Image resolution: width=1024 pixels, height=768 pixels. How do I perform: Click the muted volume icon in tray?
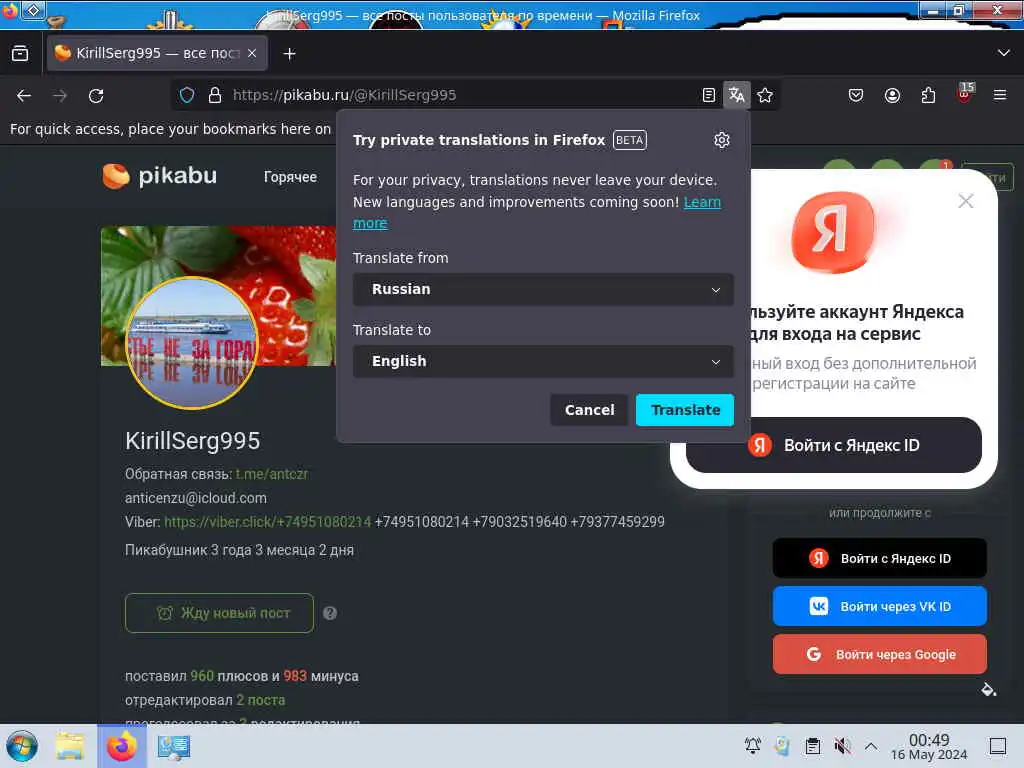[842, 746]
